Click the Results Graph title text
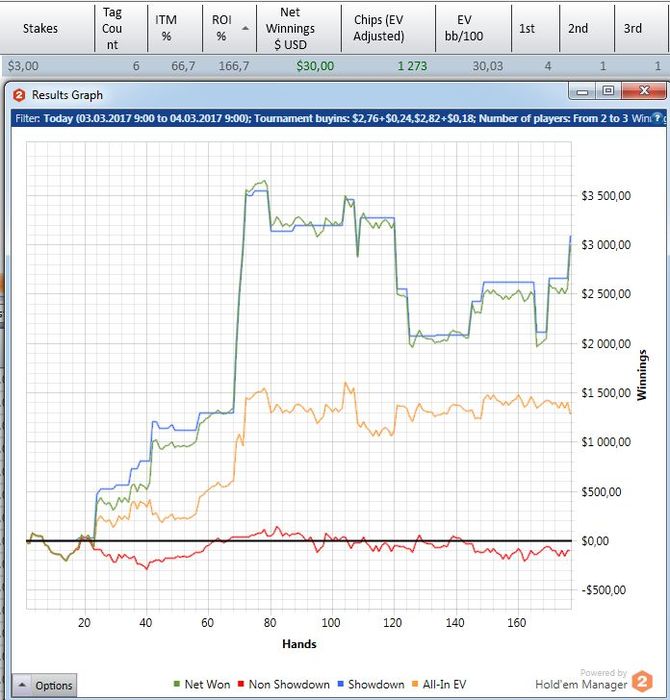 tap(67, 95)
